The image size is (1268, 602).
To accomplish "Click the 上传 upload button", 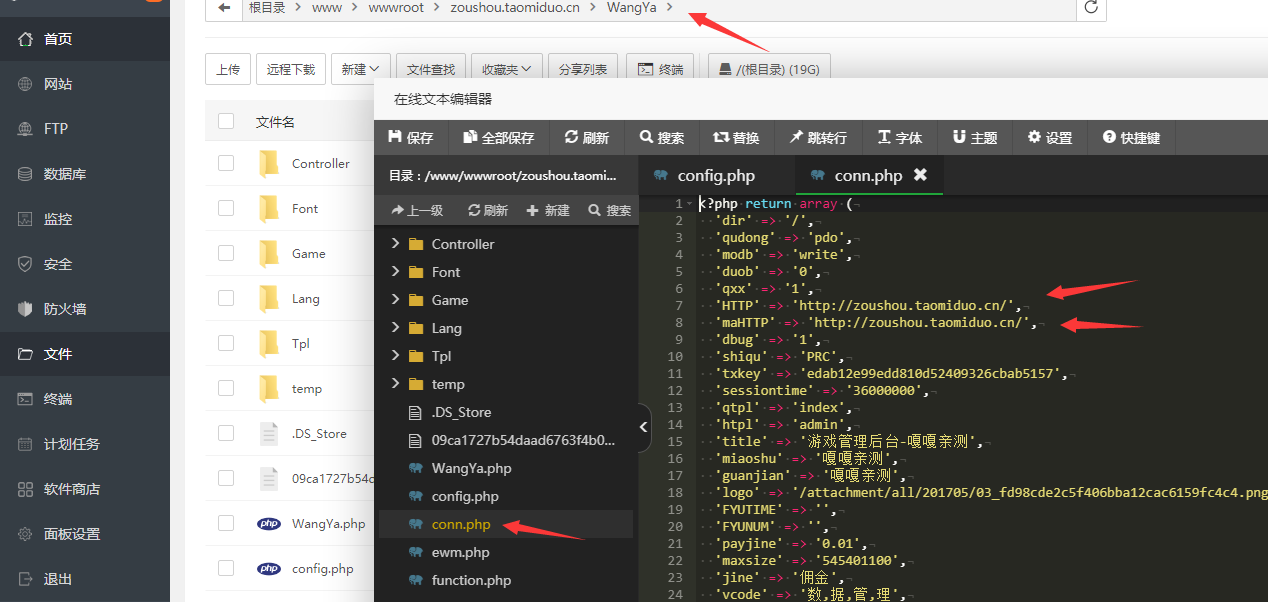I will [227, 69].
